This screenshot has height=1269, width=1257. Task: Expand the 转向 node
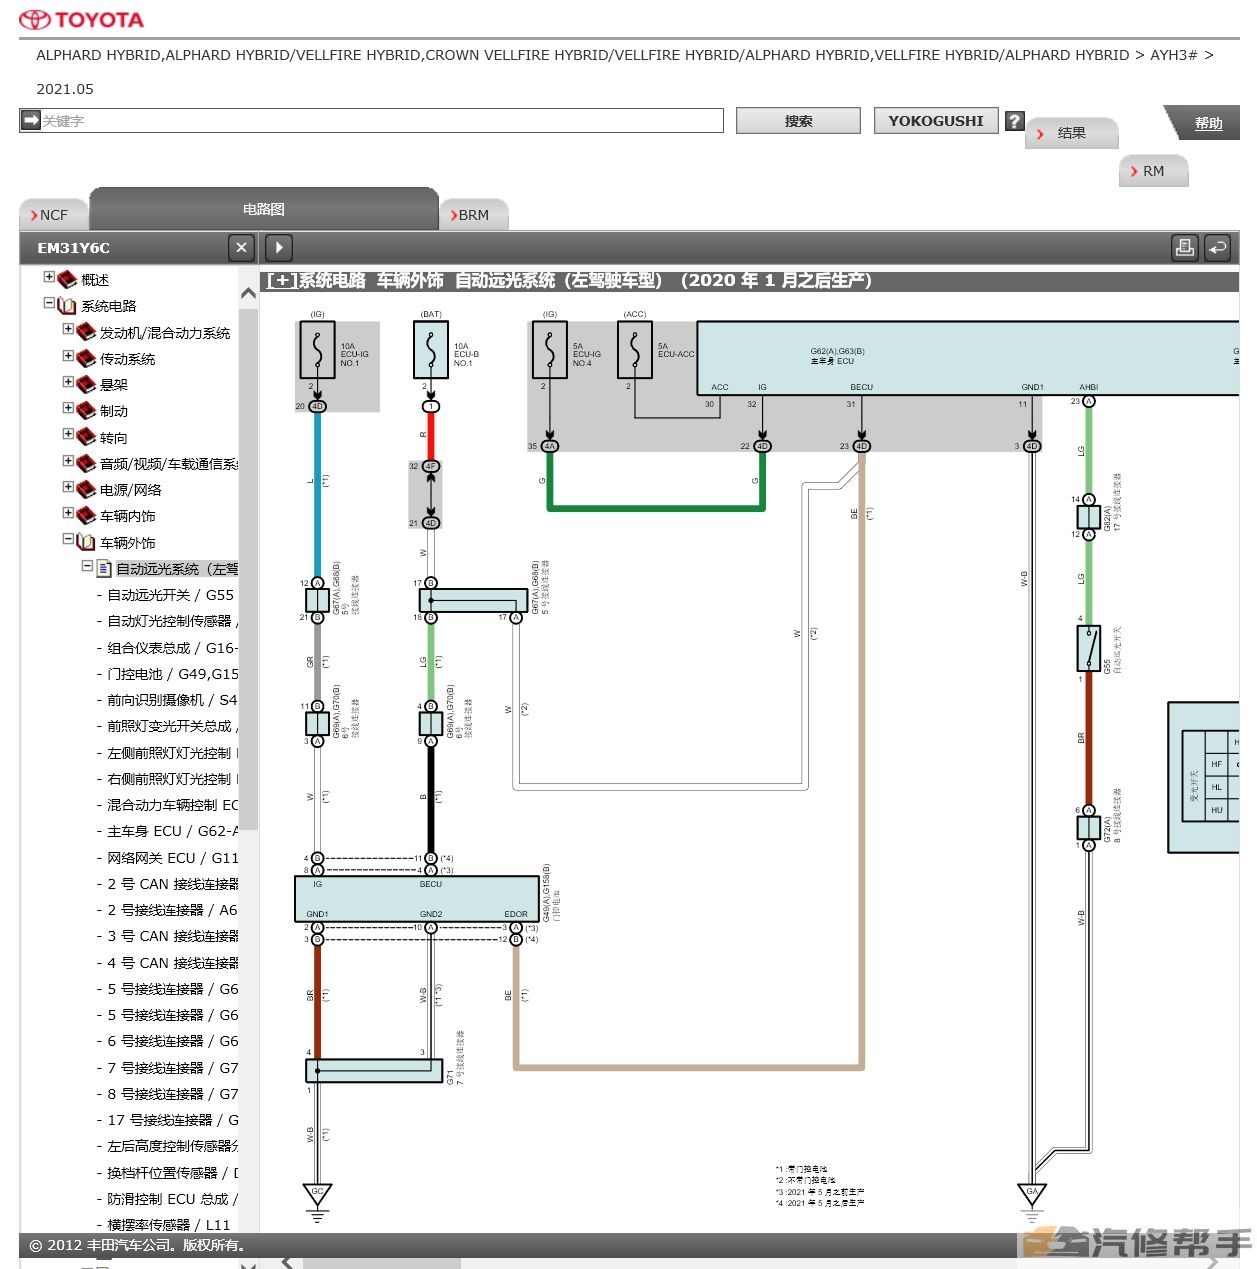coord(68,434)
